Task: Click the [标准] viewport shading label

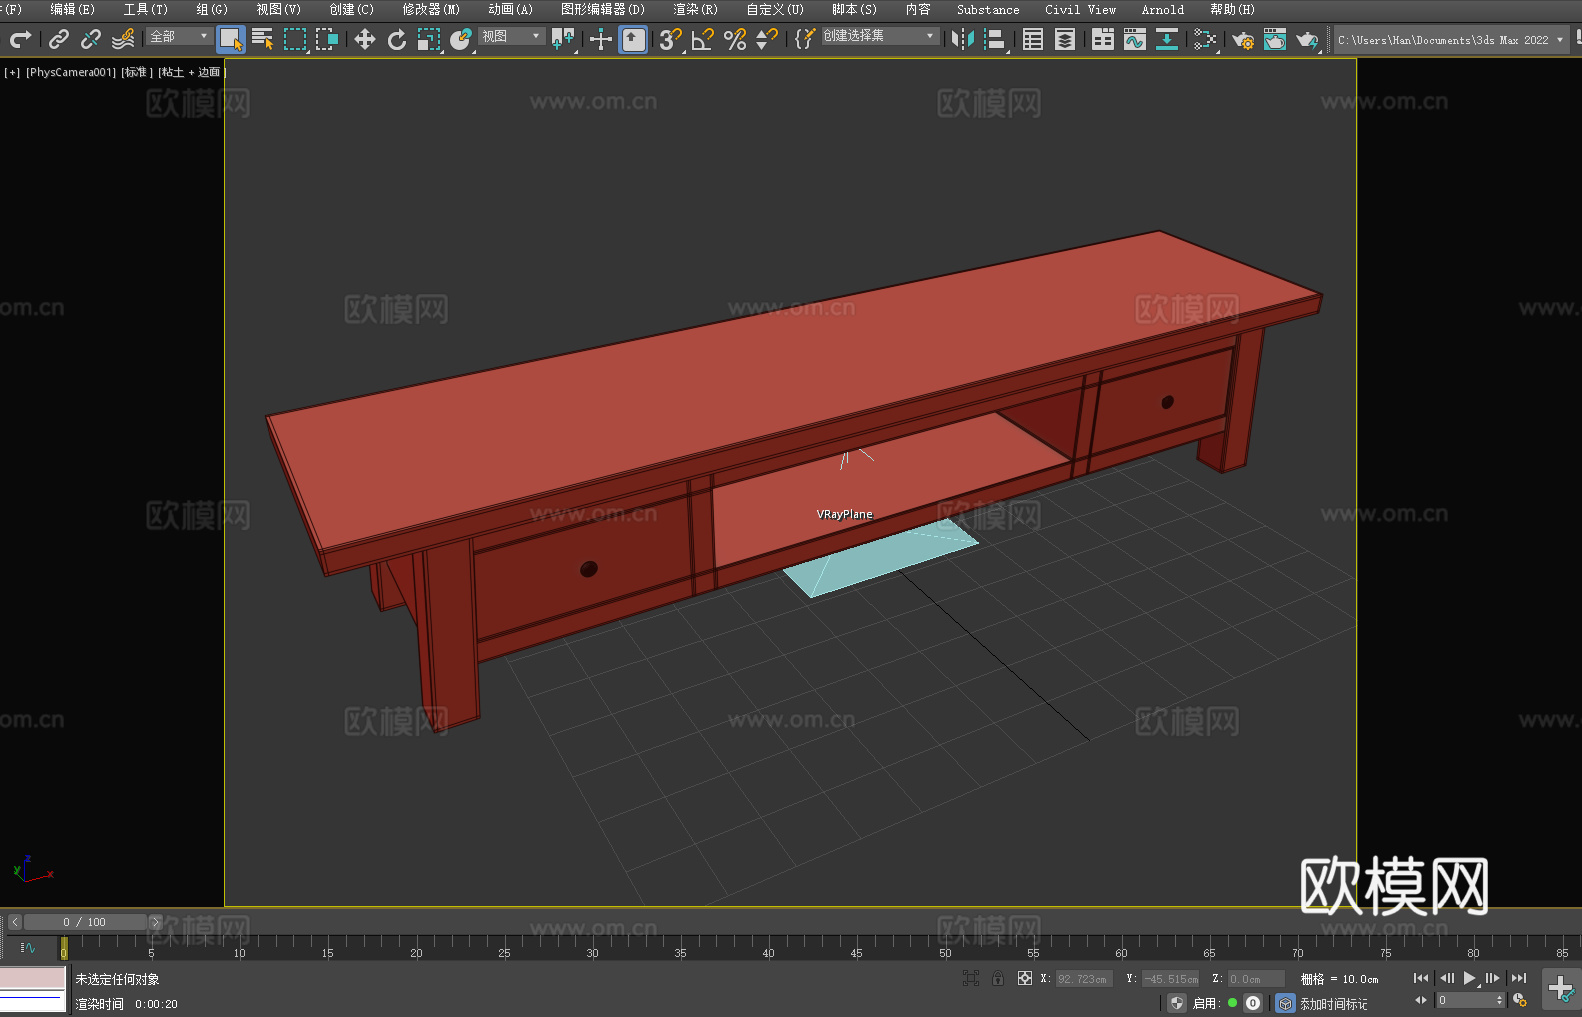Action: pos(137,72)
